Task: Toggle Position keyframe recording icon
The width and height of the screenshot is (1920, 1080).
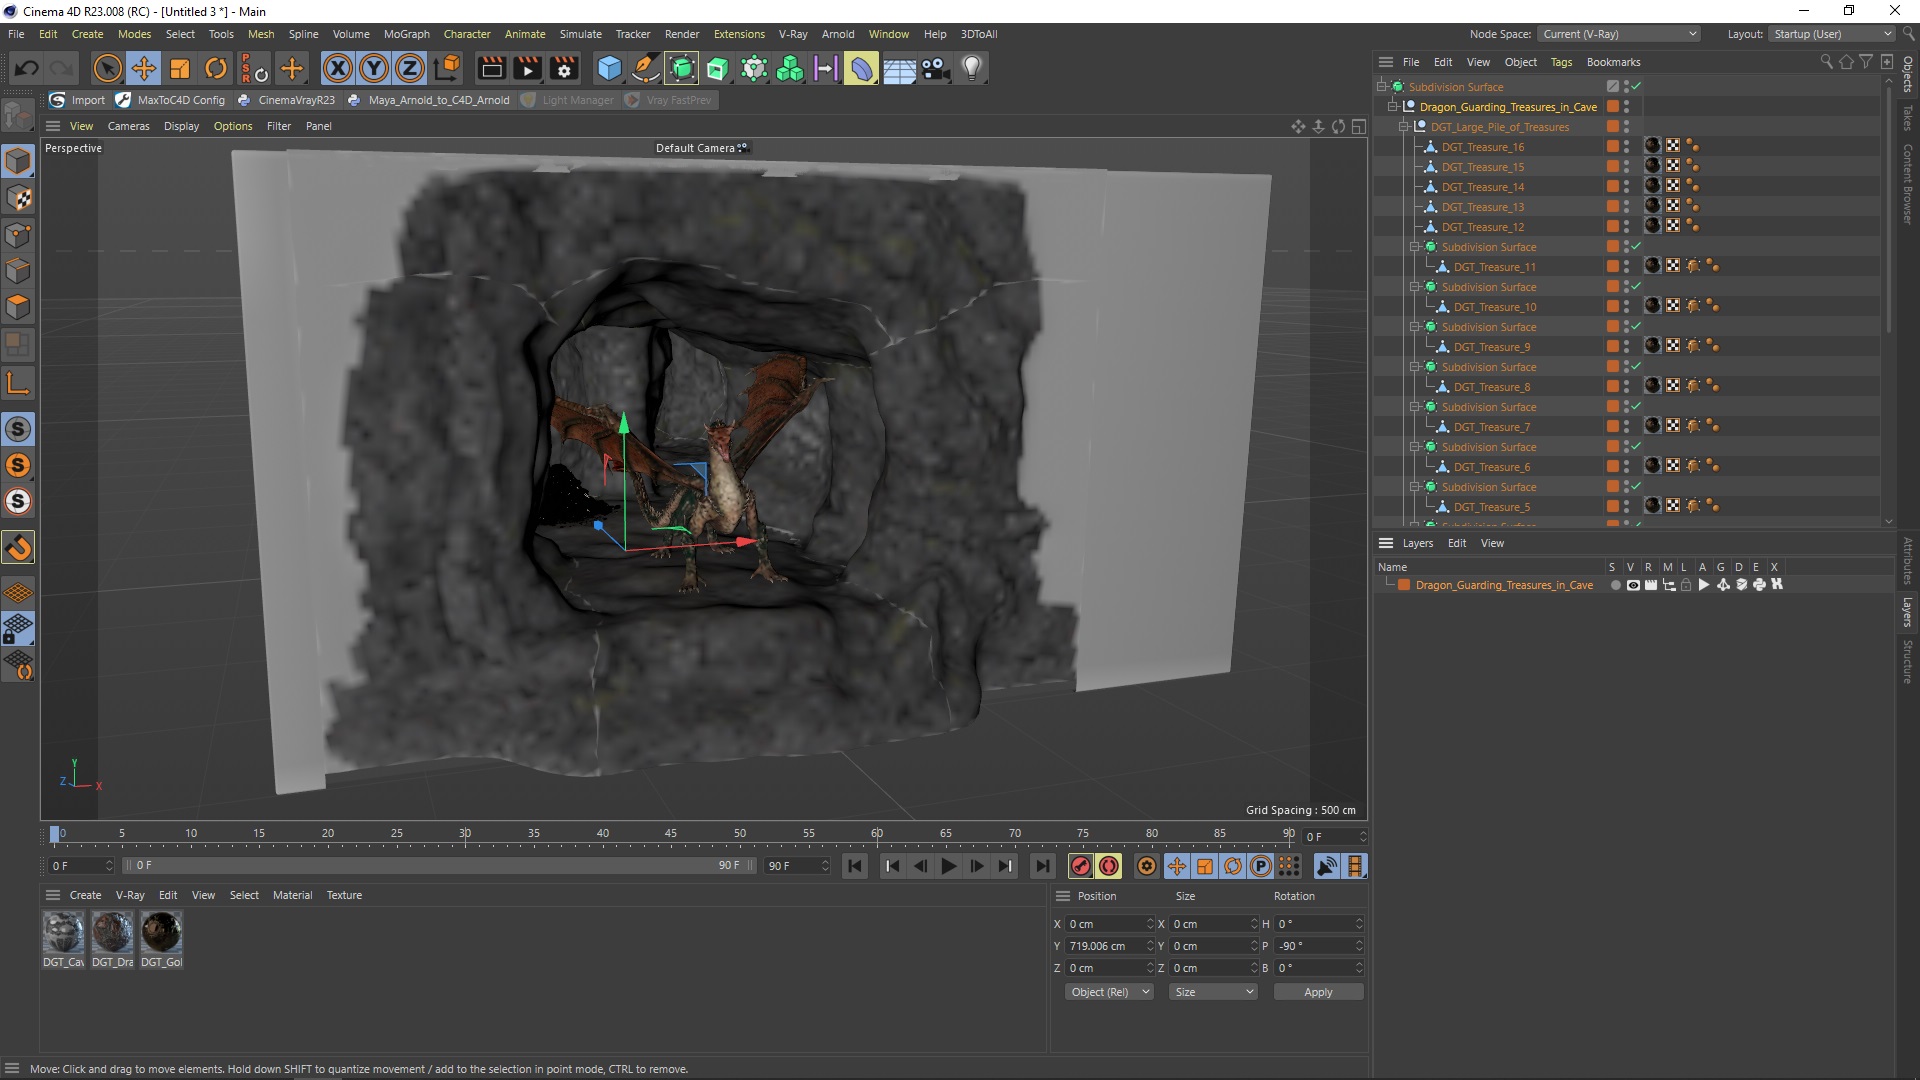Action: (1177, 866)
